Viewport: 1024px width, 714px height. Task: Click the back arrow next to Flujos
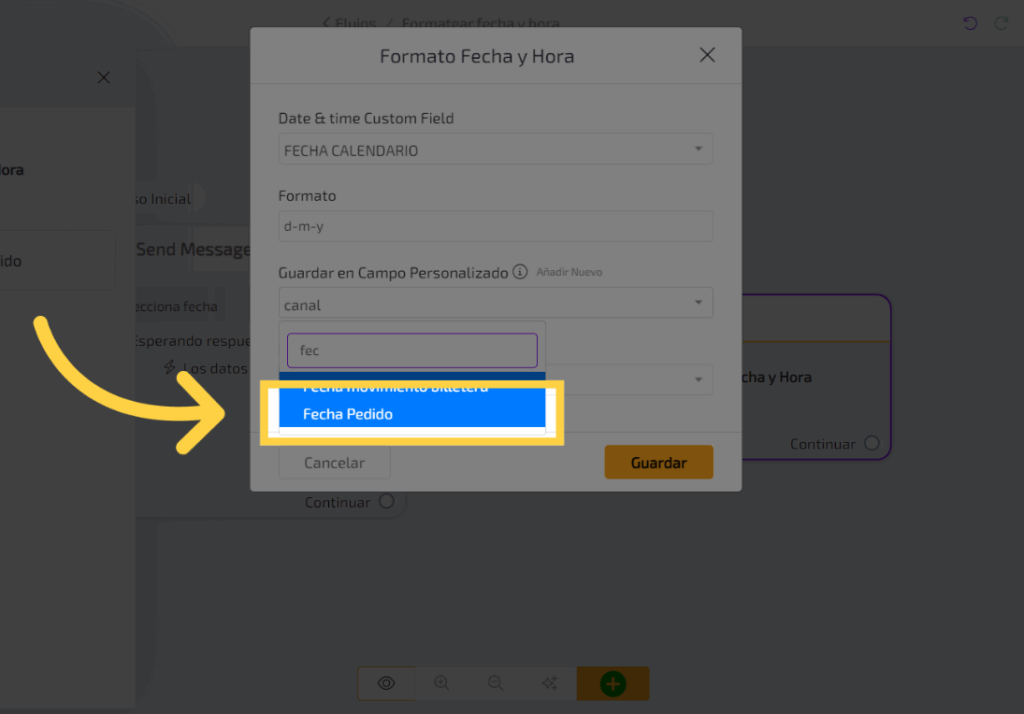326,23
